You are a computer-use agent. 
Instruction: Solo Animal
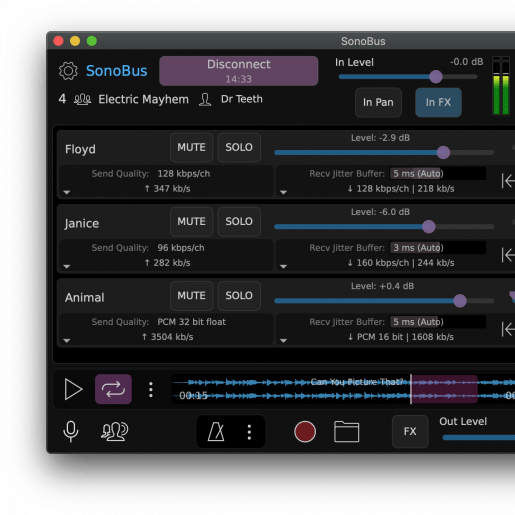(x=239, y=296)
